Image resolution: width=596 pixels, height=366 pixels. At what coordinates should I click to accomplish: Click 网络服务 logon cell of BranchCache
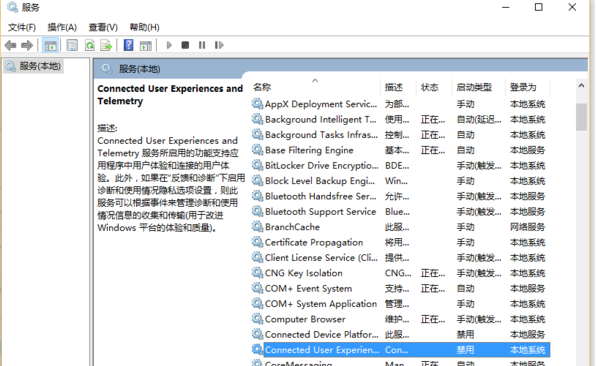(x=528, y=227)
